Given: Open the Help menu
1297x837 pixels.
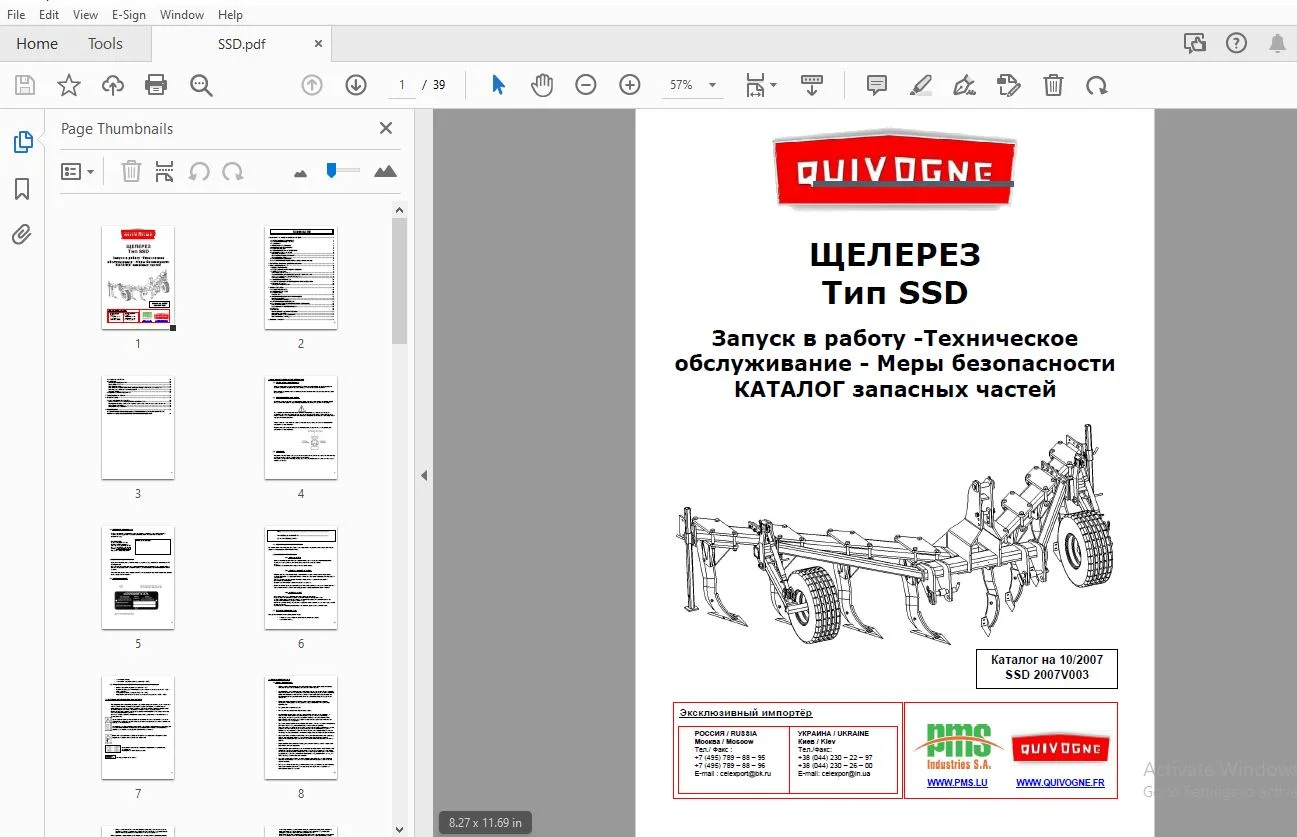Looking at the screenshot, I should (x=230, y=15).
